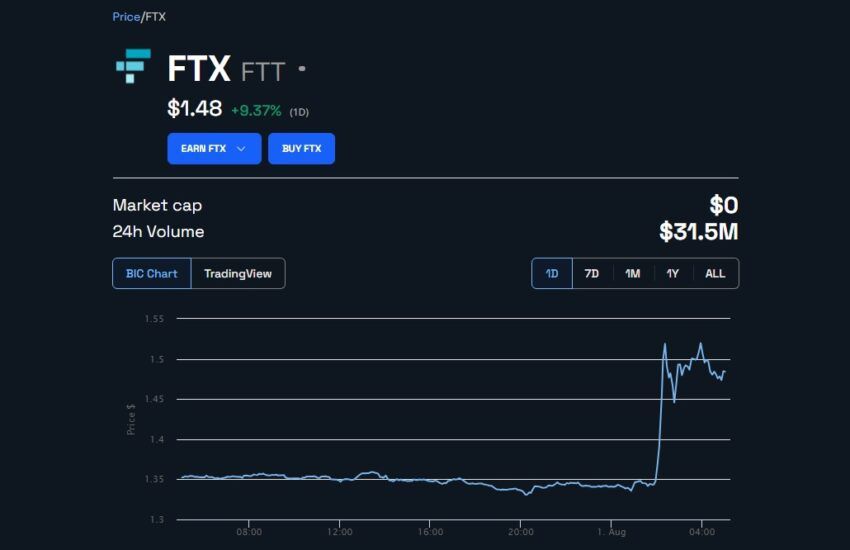Click the Buy FTX button
The height and width of the screenshot is (550, 850).
pyautogui.click(x=301, y=148)
